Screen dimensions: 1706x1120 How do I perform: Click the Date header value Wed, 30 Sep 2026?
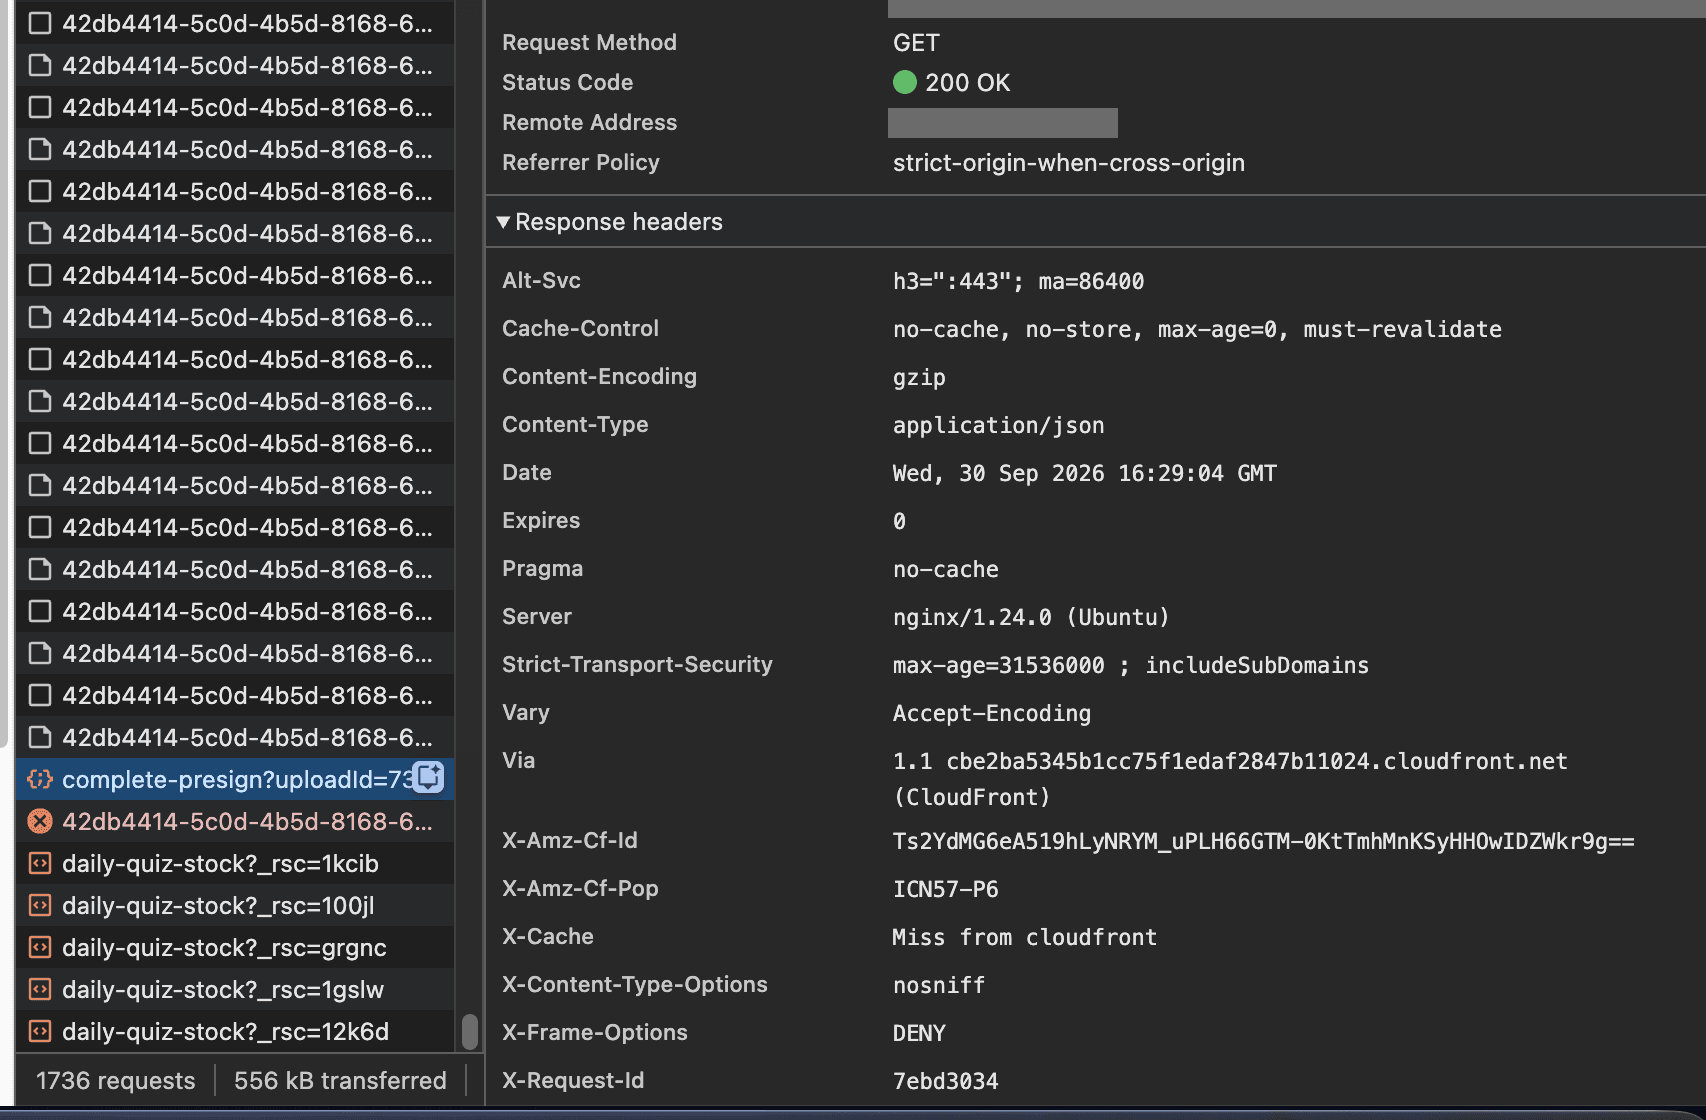[1084, 473]
